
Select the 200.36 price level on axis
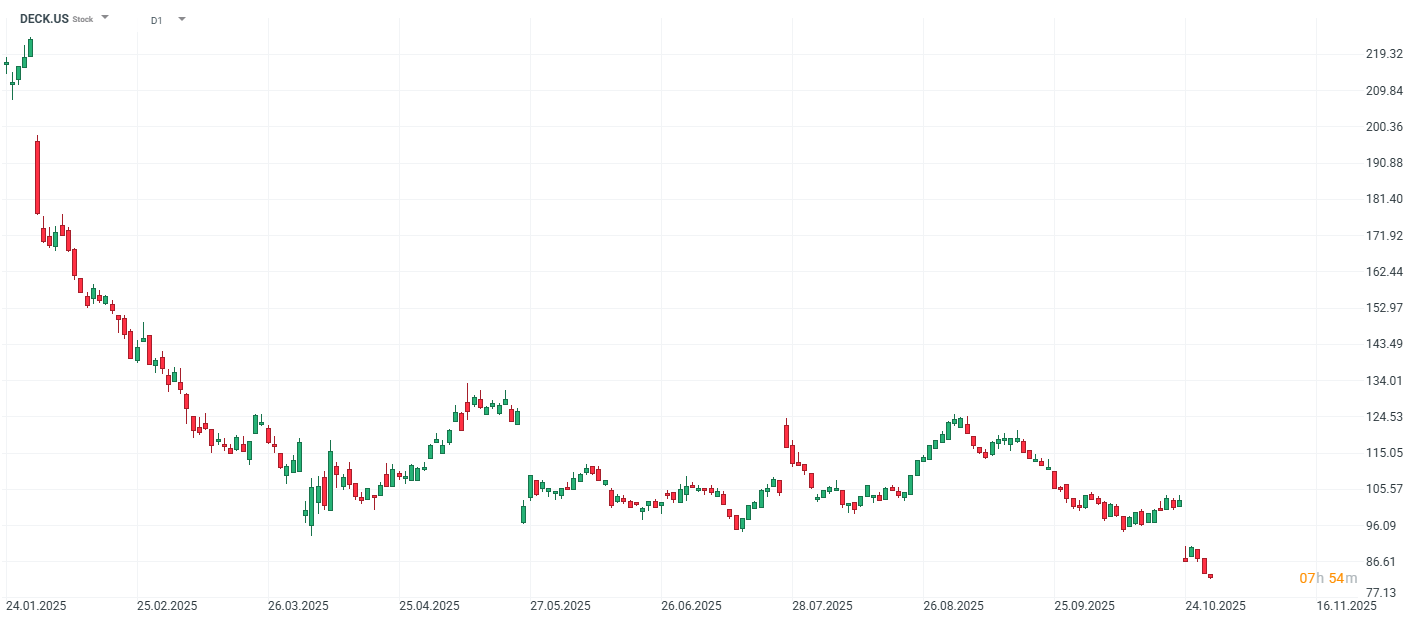click(1383, 127)
